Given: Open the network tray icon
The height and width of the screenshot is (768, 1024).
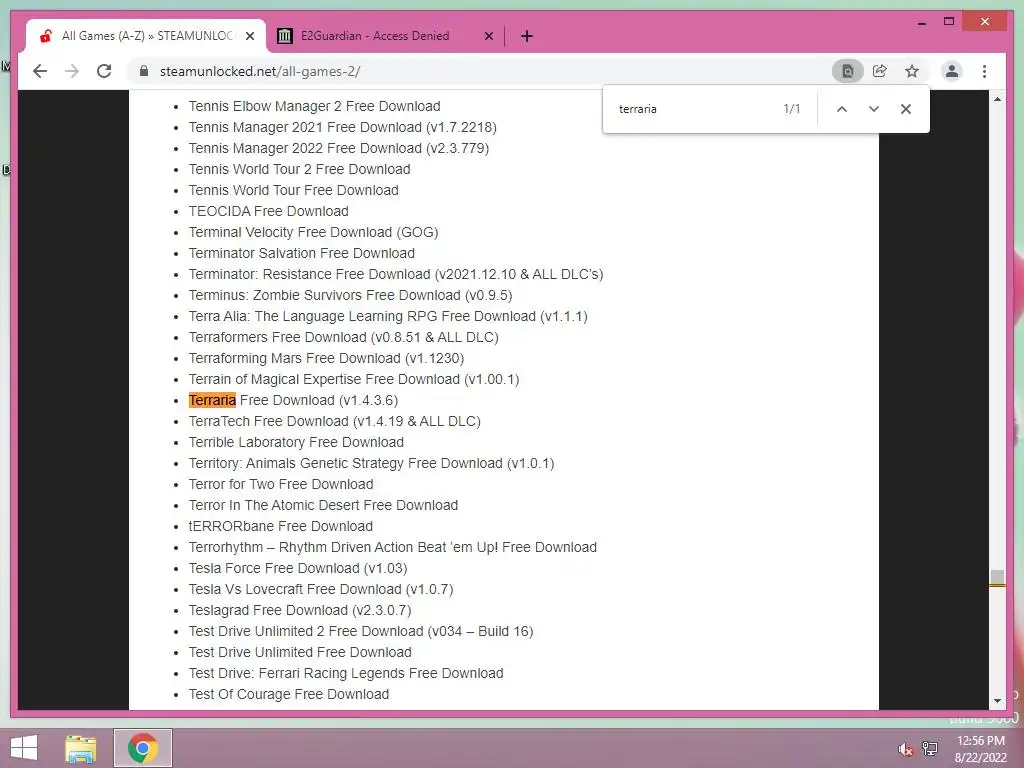Looking at the screenshot, I should point(929,748).
